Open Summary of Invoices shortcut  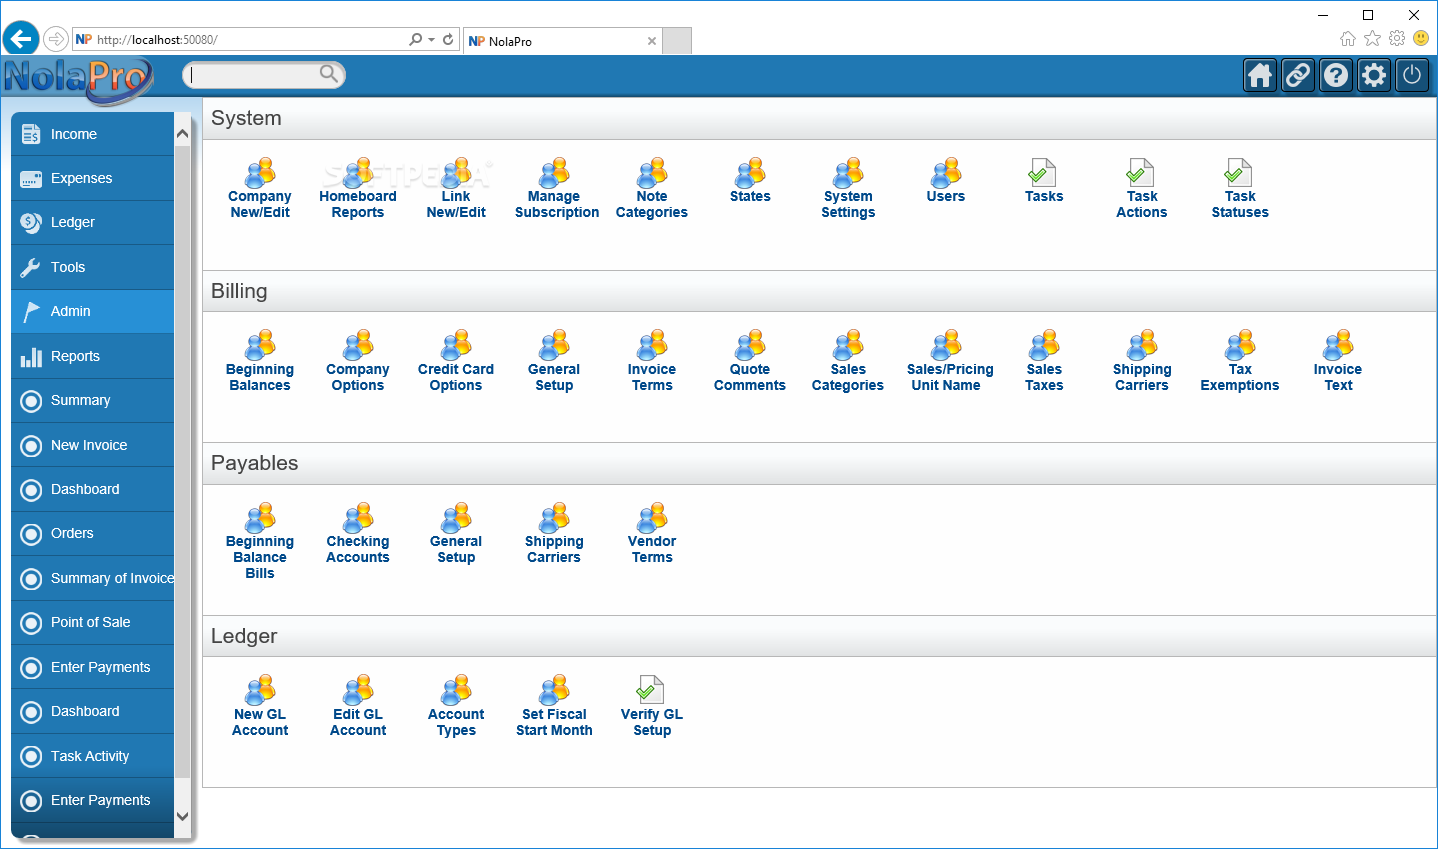click(x=93, y=578)
